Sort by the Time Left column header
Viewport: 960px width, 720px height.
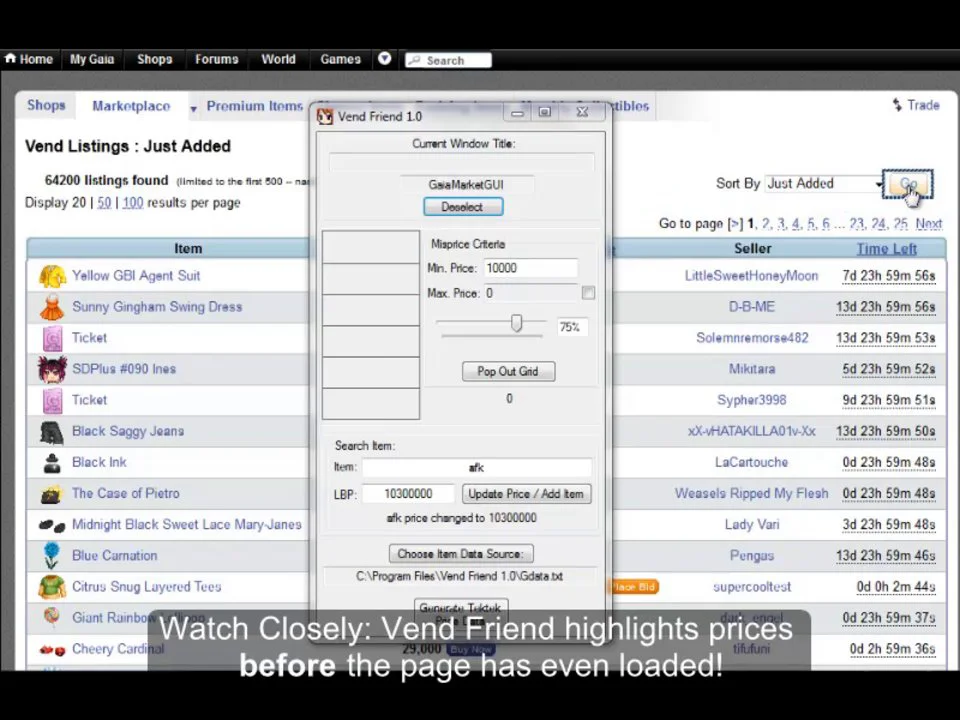click(x=886, y=249)
